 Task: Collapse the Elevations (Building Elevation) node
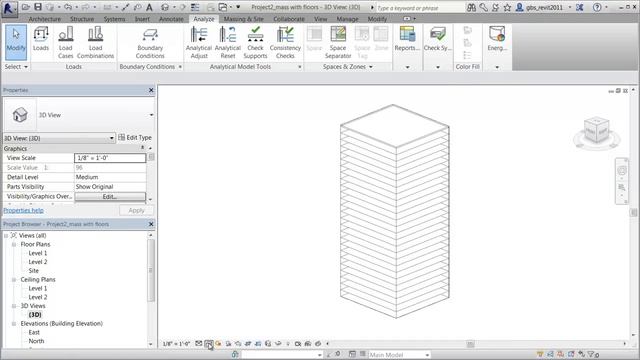tap(14, 324)
